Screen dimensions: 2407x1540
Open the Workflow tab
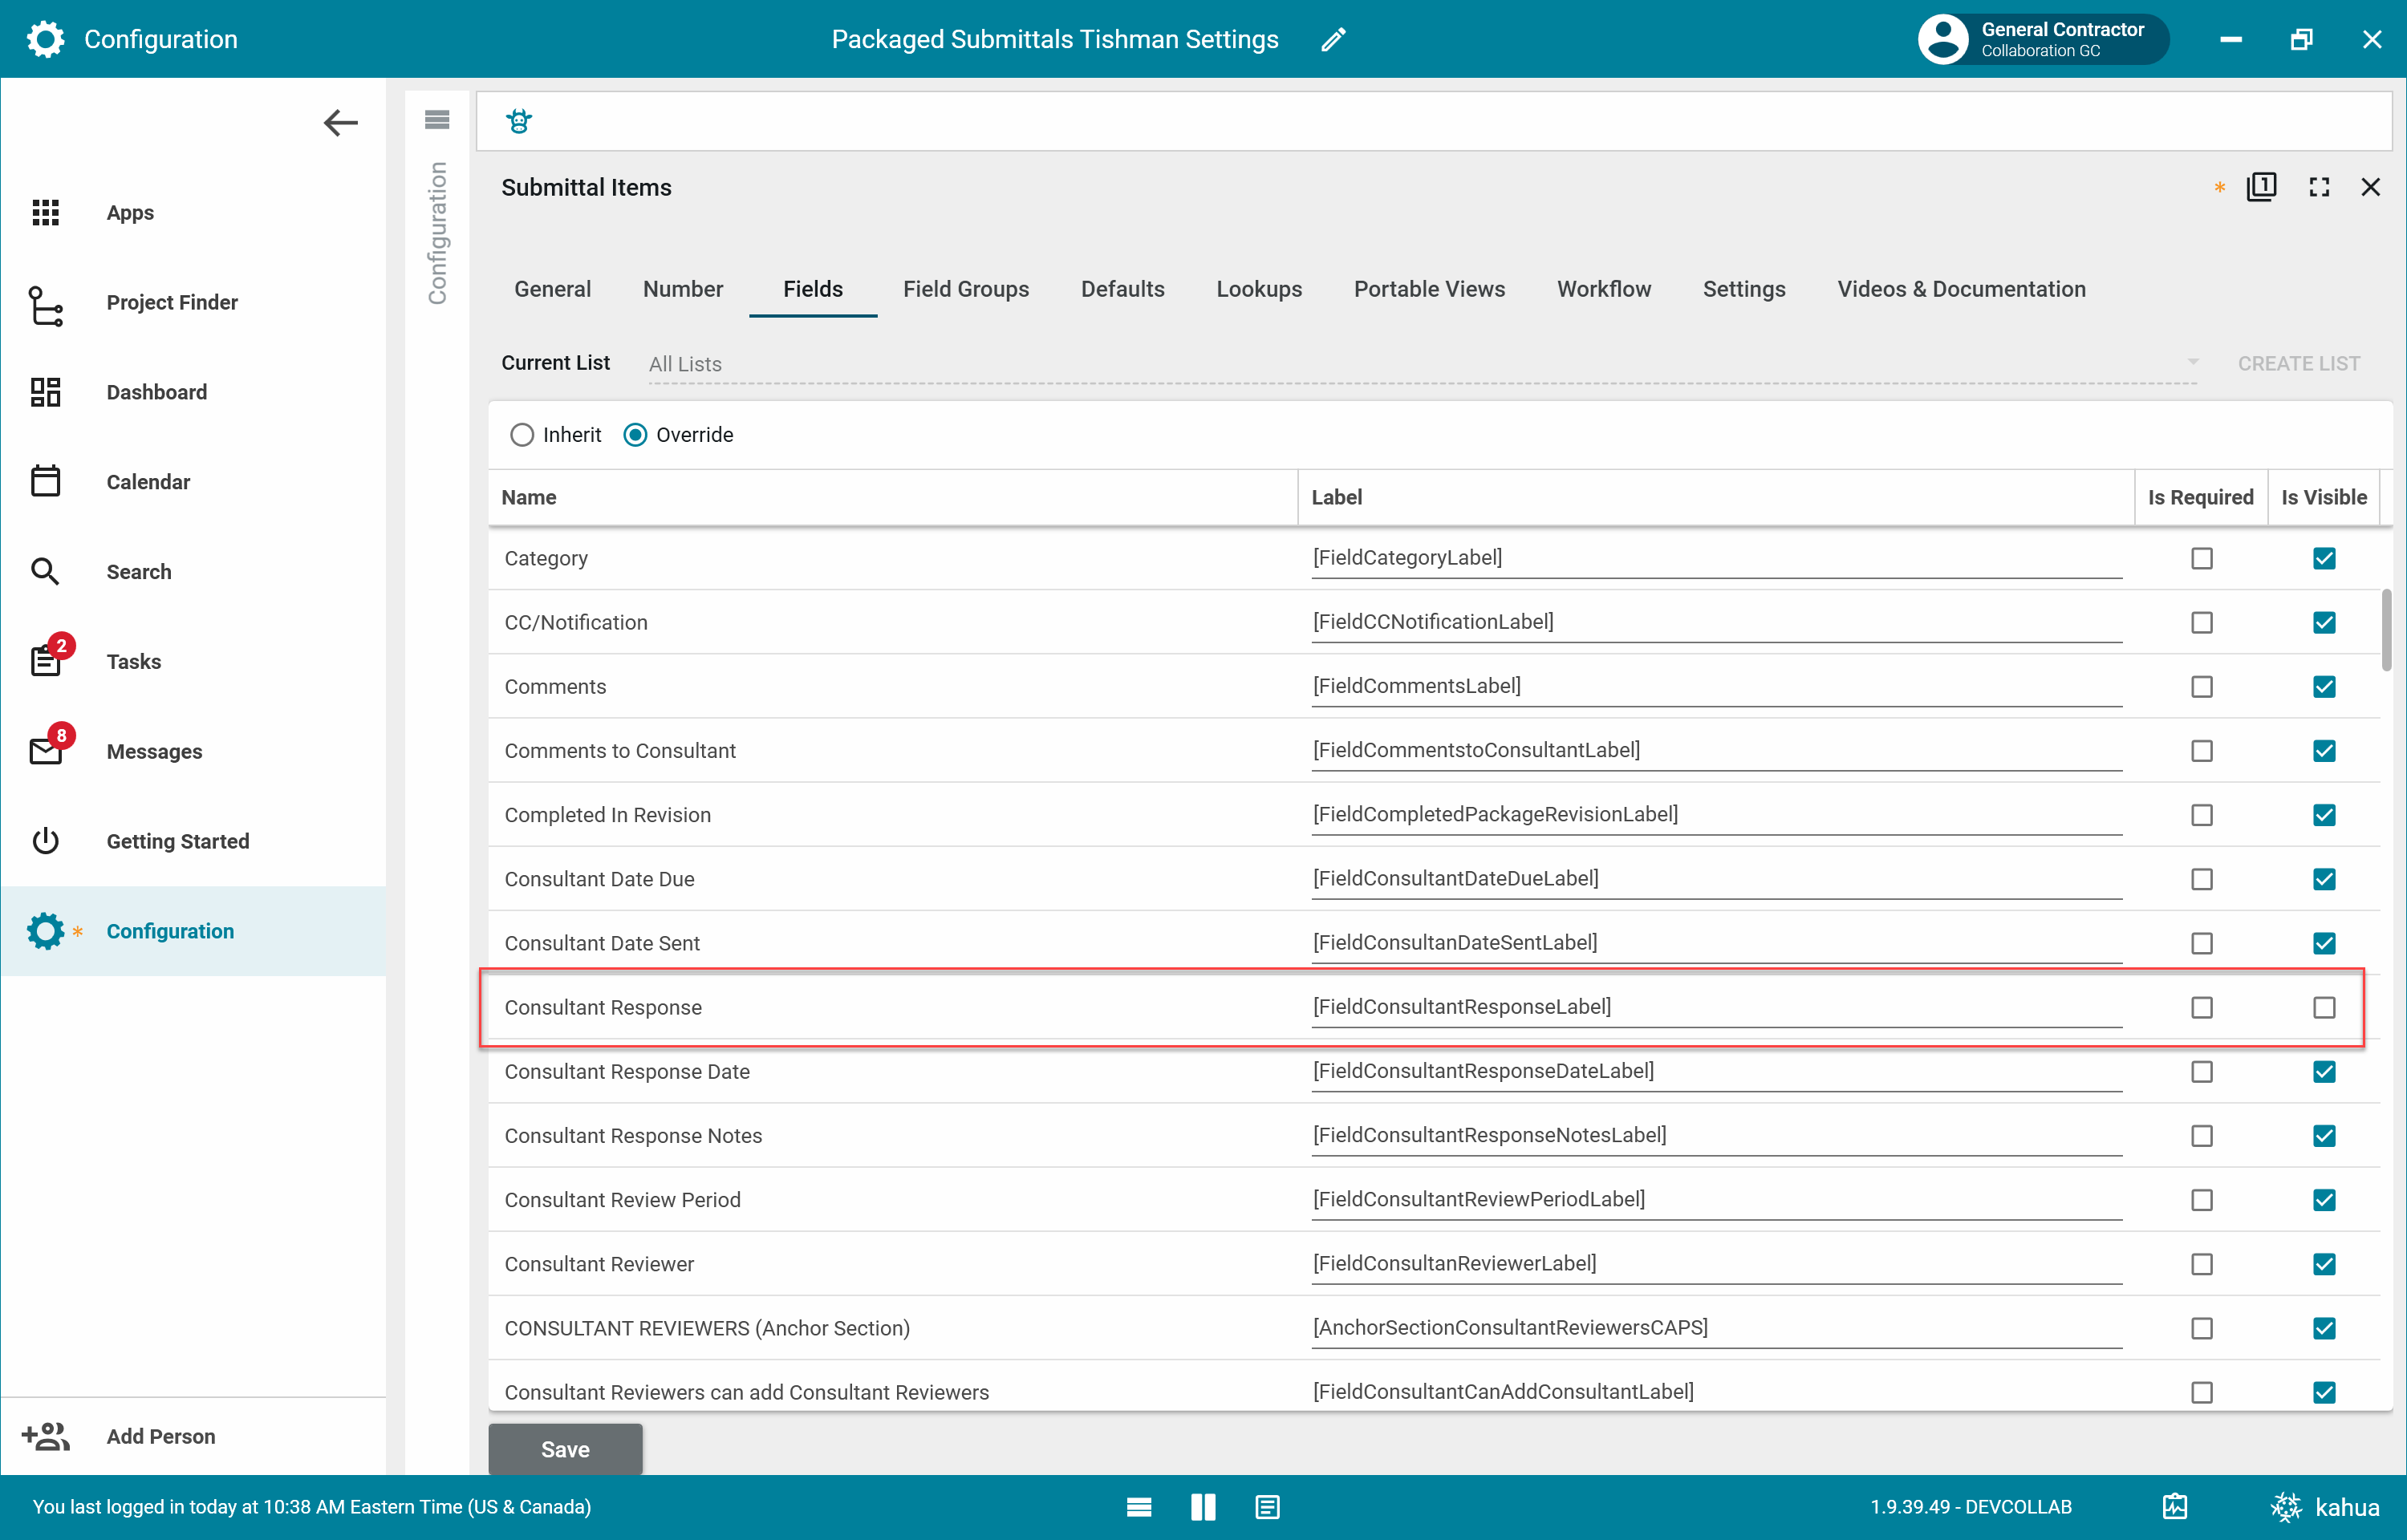coord(1603,289)
